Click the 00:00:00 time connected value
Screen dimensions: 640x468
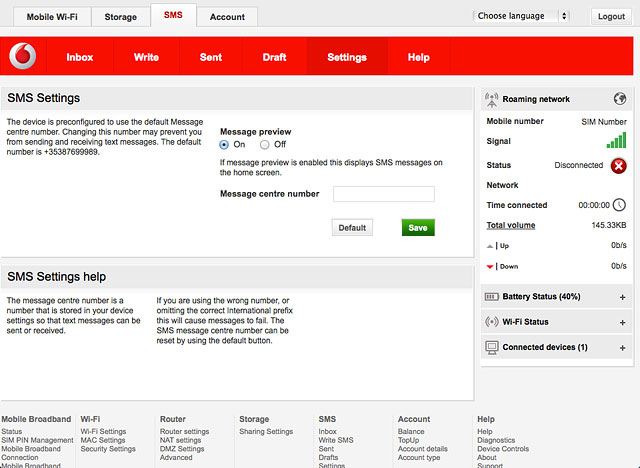point(594,205)
